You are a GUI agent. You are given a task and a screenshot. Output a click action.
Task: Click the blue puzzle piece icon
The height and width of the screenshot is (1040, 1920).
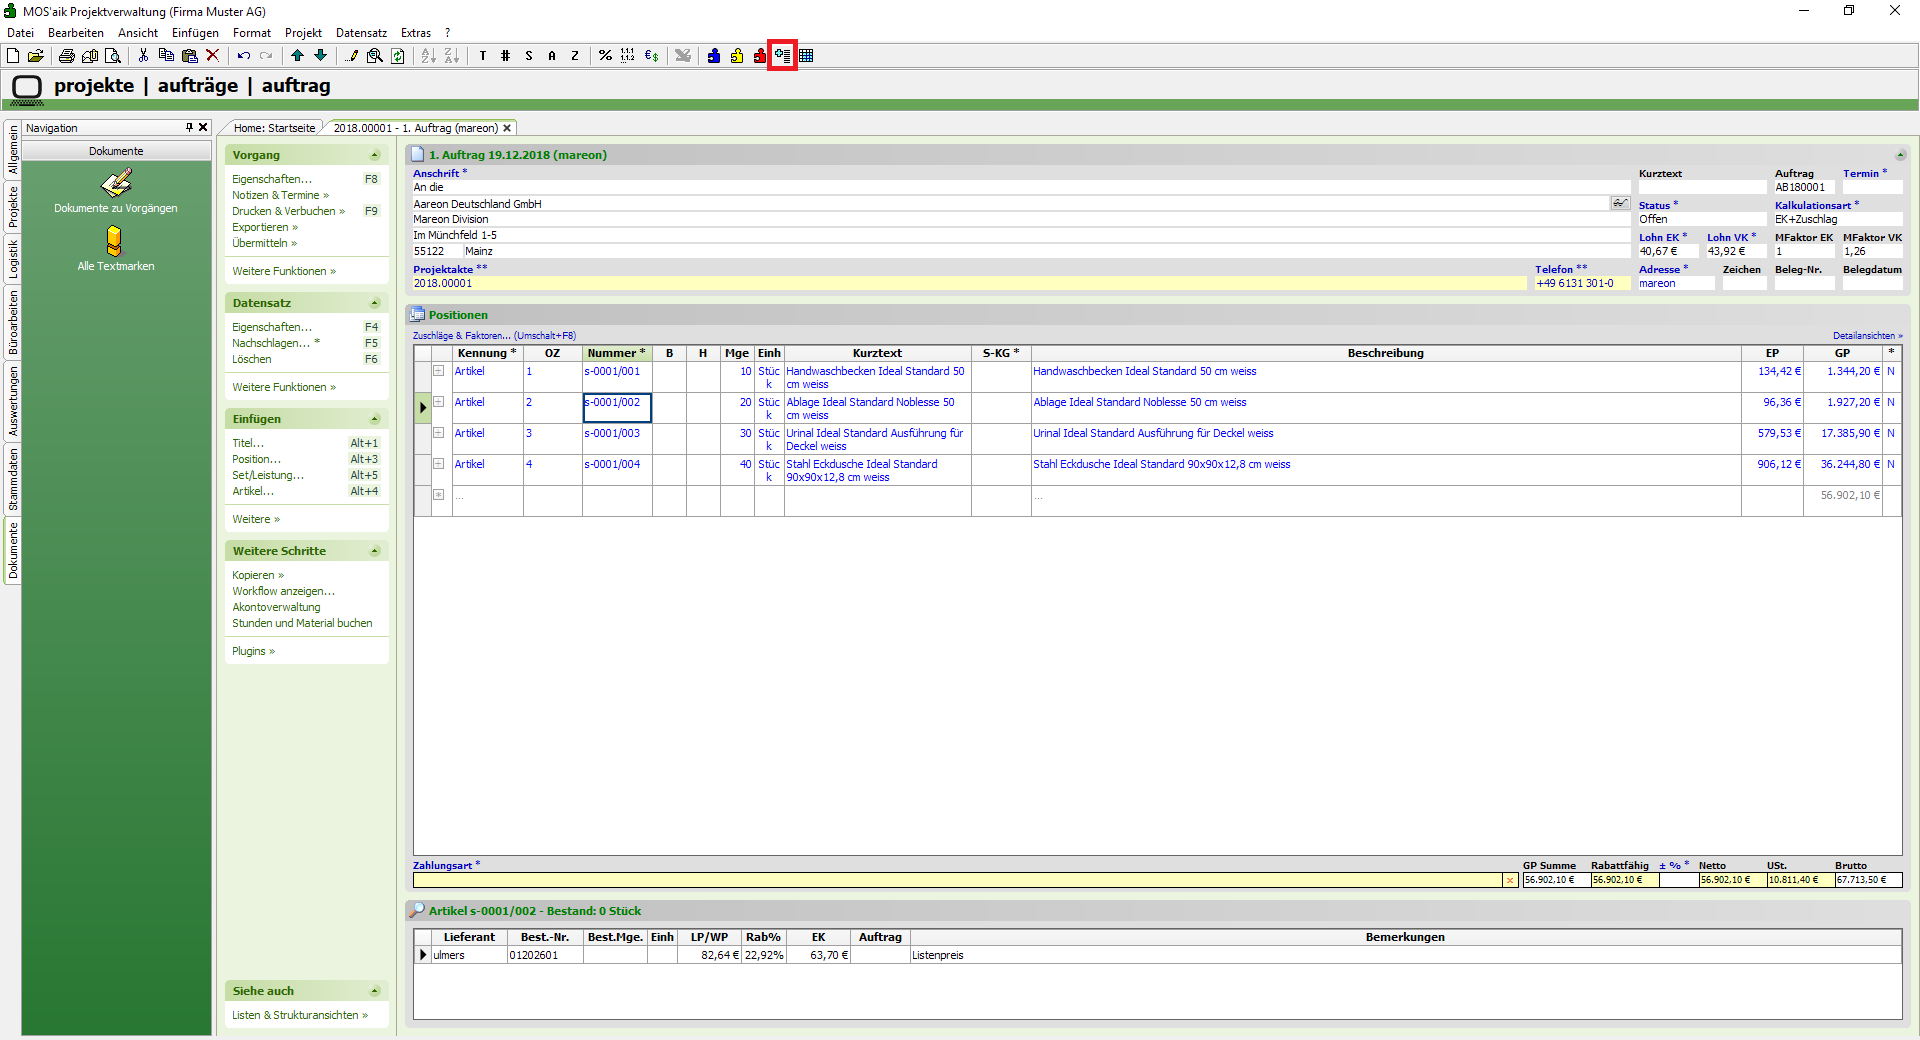click(714, 56)
